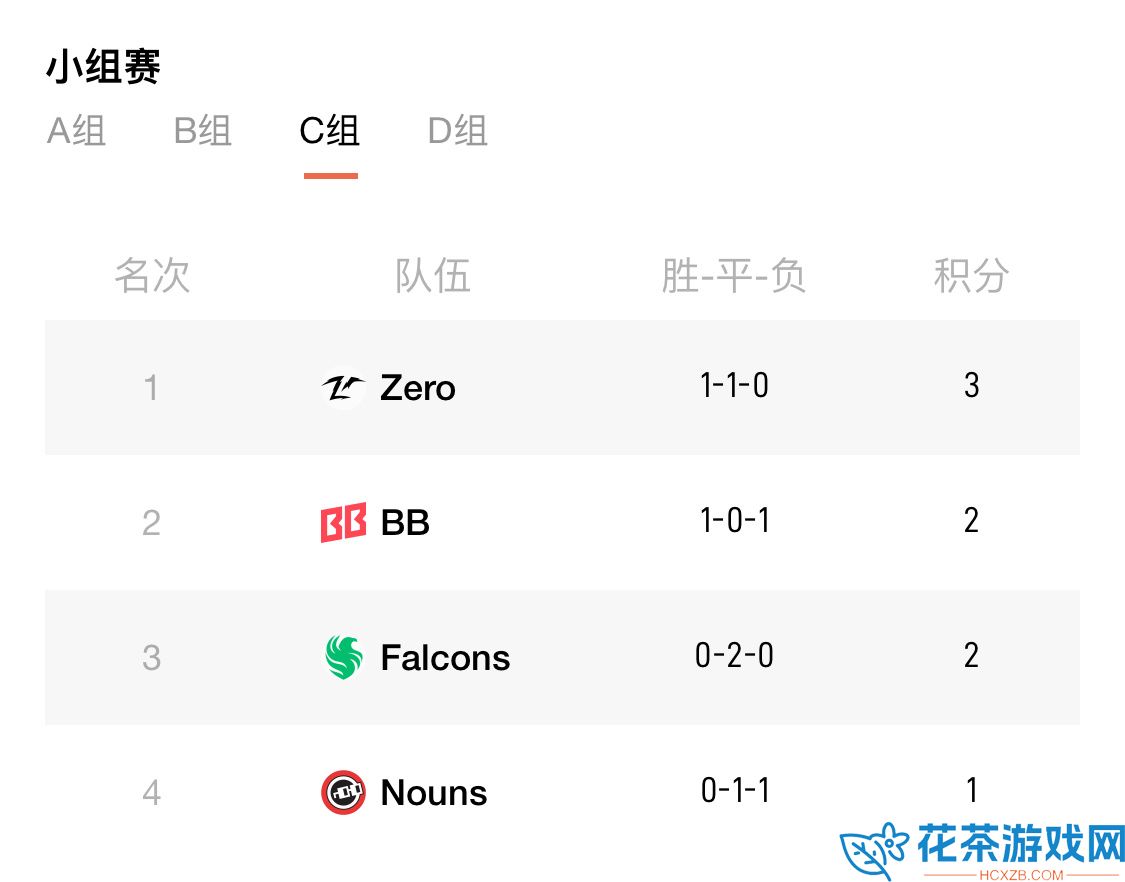
Task: Click the green Falcons team logo
Action: [343, 657]
